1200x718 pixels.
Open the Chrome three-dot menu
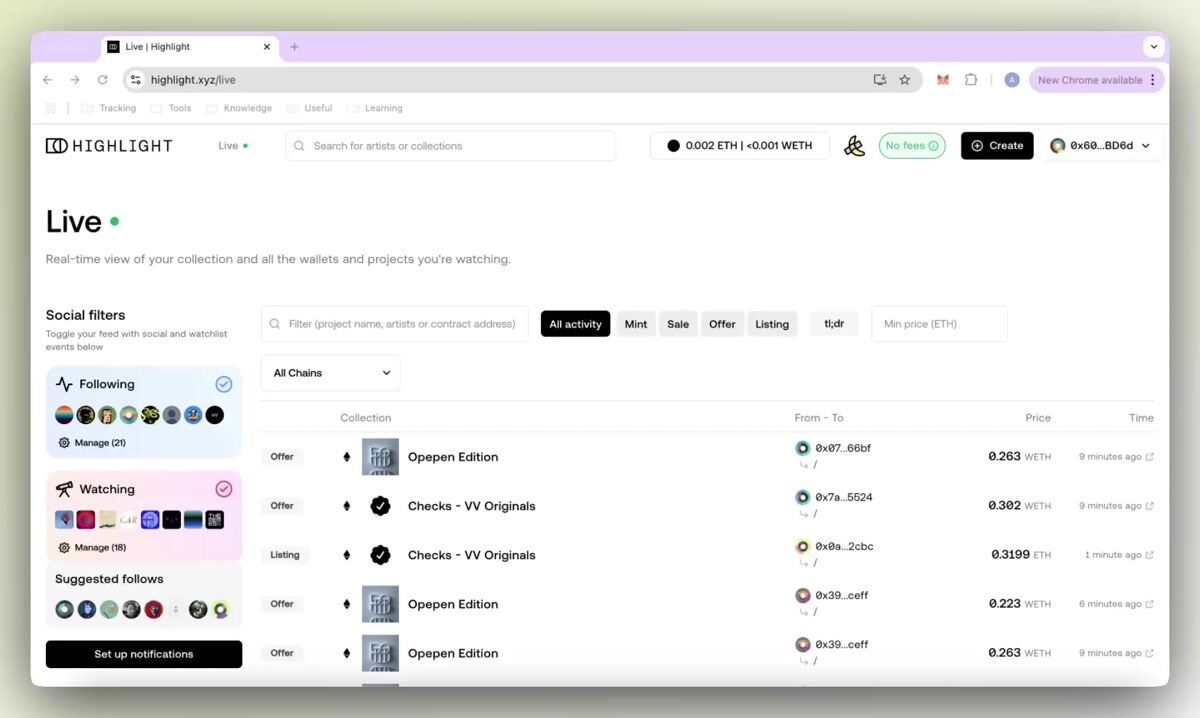pyautogui.click(x=1153, y=80)
